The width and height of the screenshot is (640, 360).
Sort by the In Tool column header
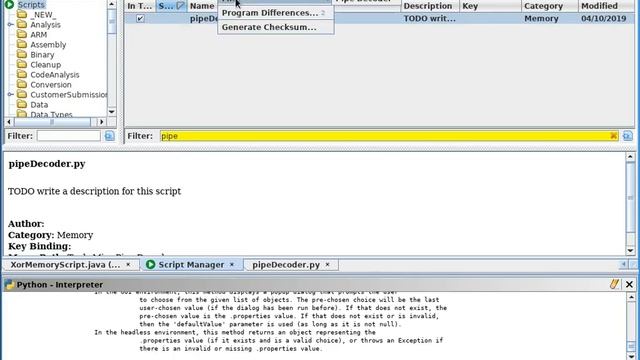pos(140,6)
